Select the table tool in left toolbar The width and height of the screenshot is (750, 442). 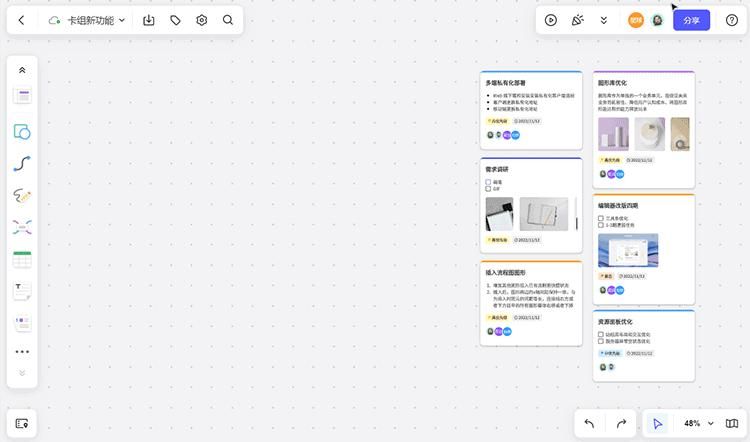pos(22,259)
